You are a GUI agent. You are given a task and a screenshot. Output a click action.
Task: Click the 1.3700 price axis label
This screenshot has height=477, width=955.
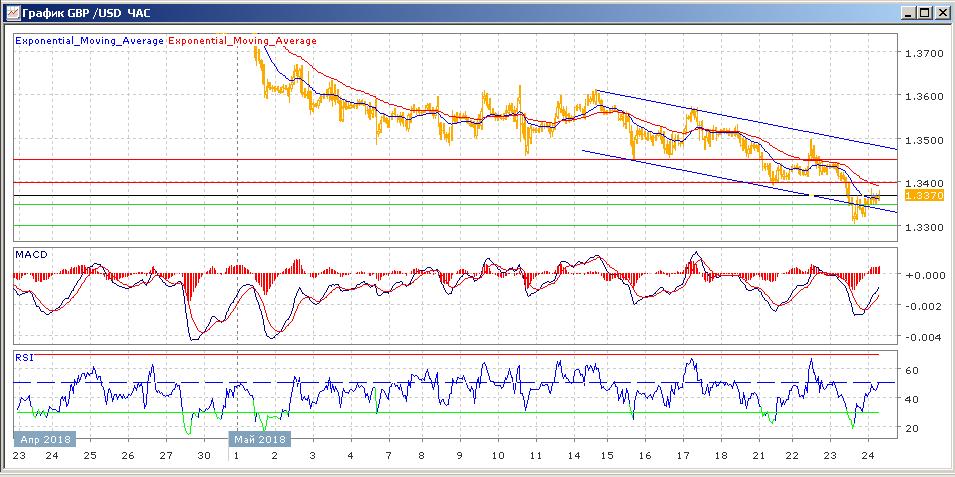click(925, 53)
